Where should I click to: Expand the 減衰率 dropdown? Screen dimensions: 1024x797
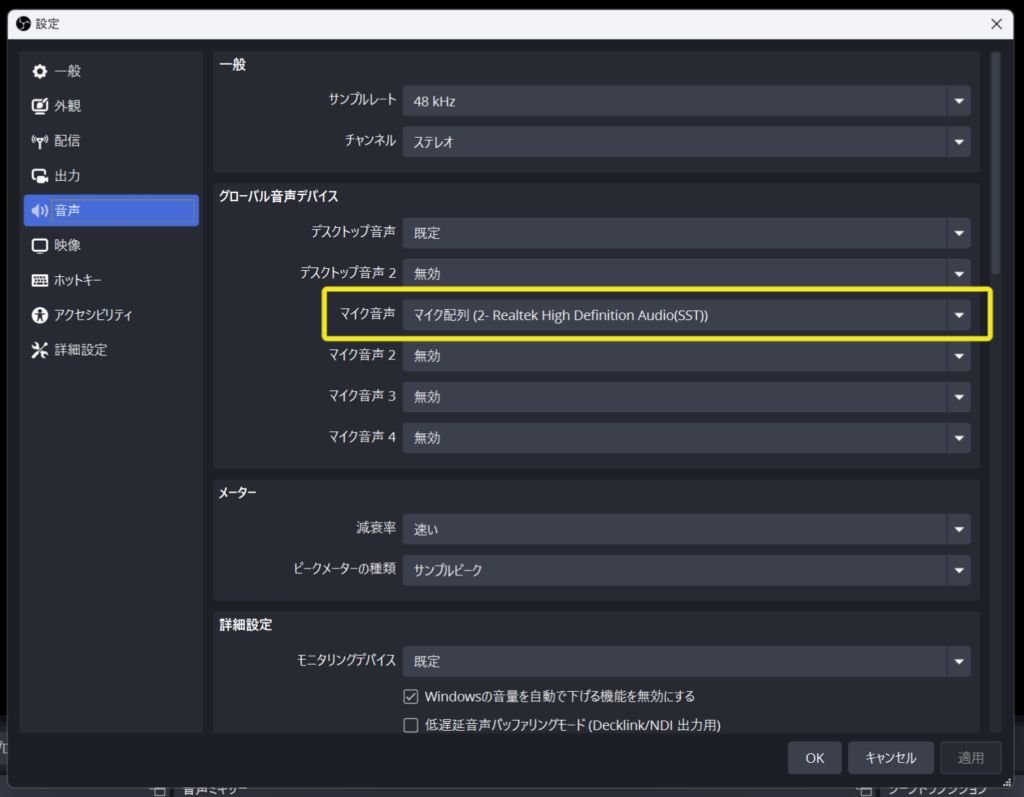pyautogui.click(x=686, y=529)
